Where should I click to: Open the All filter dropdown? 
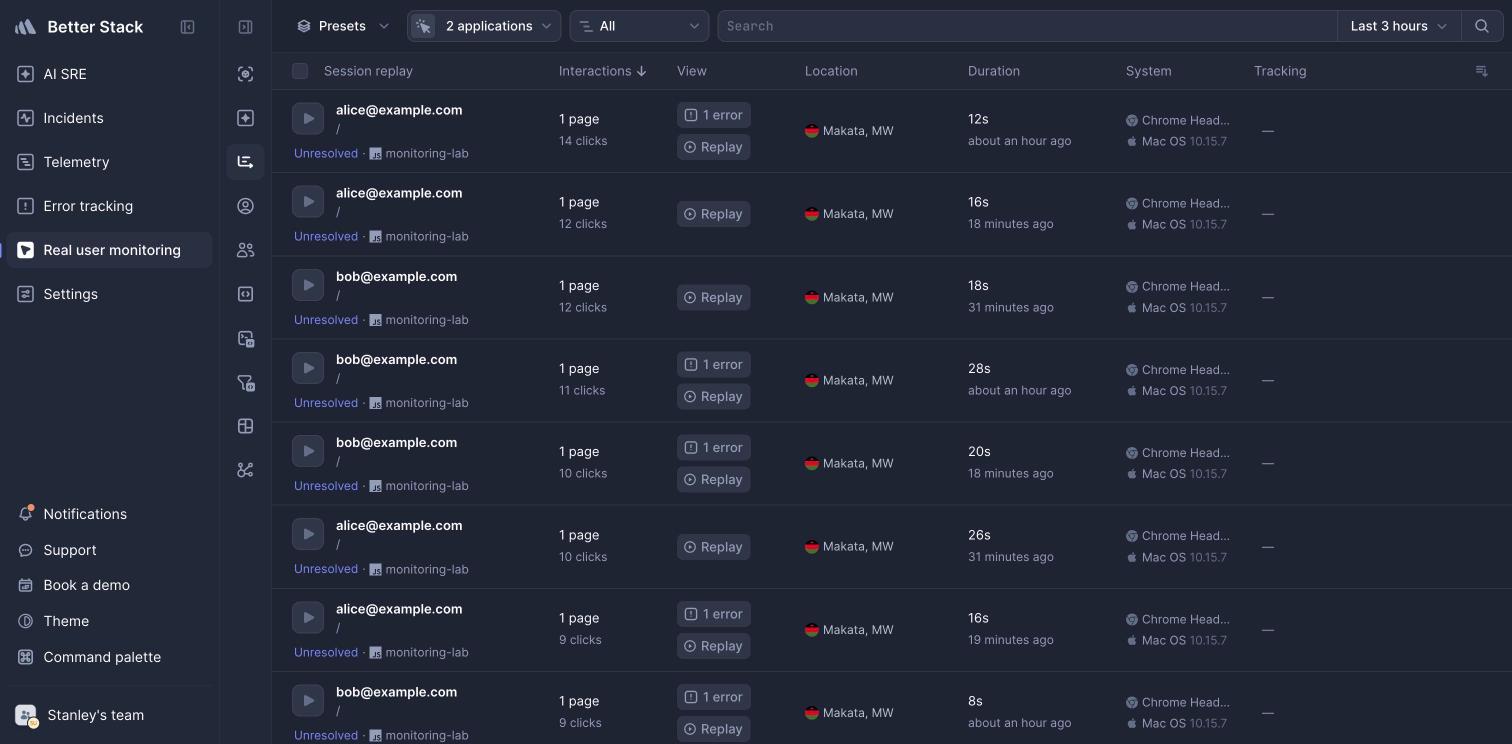639,26
